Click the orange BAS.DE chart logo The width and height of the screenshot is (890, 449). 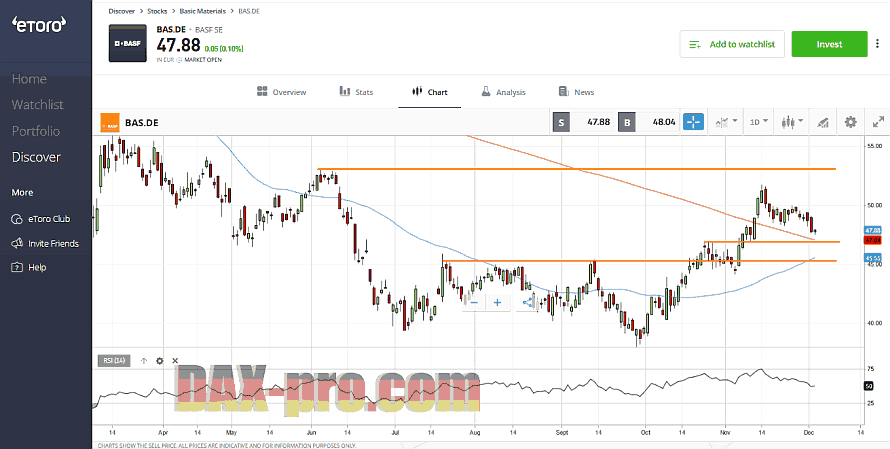pos(110,122)
